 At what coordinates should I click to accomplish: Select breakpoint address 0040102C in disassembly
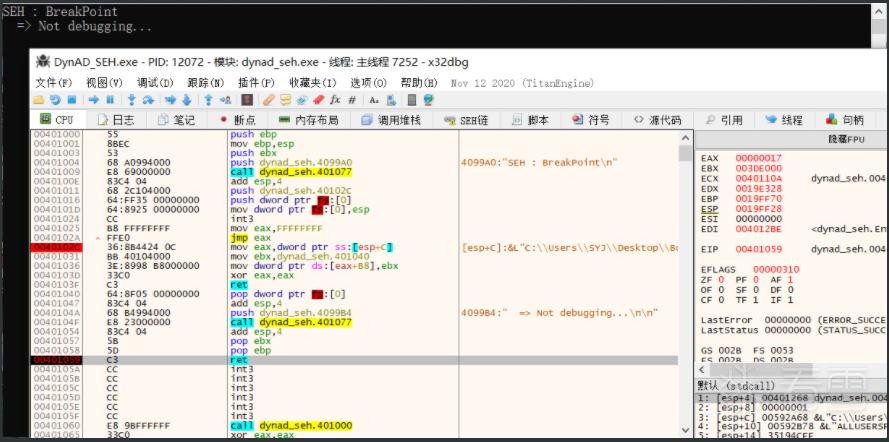(55, 247)
